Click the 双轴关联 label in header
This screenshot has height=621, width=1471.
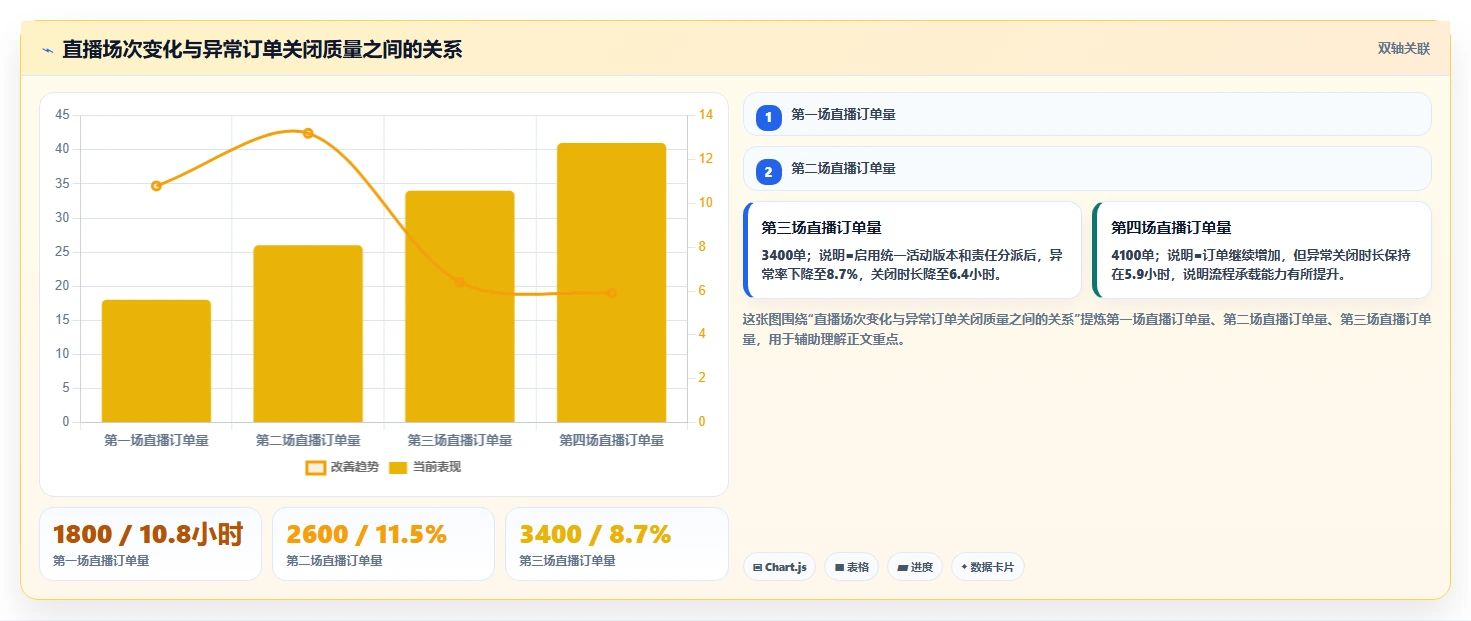click(x=1403, y=48)
